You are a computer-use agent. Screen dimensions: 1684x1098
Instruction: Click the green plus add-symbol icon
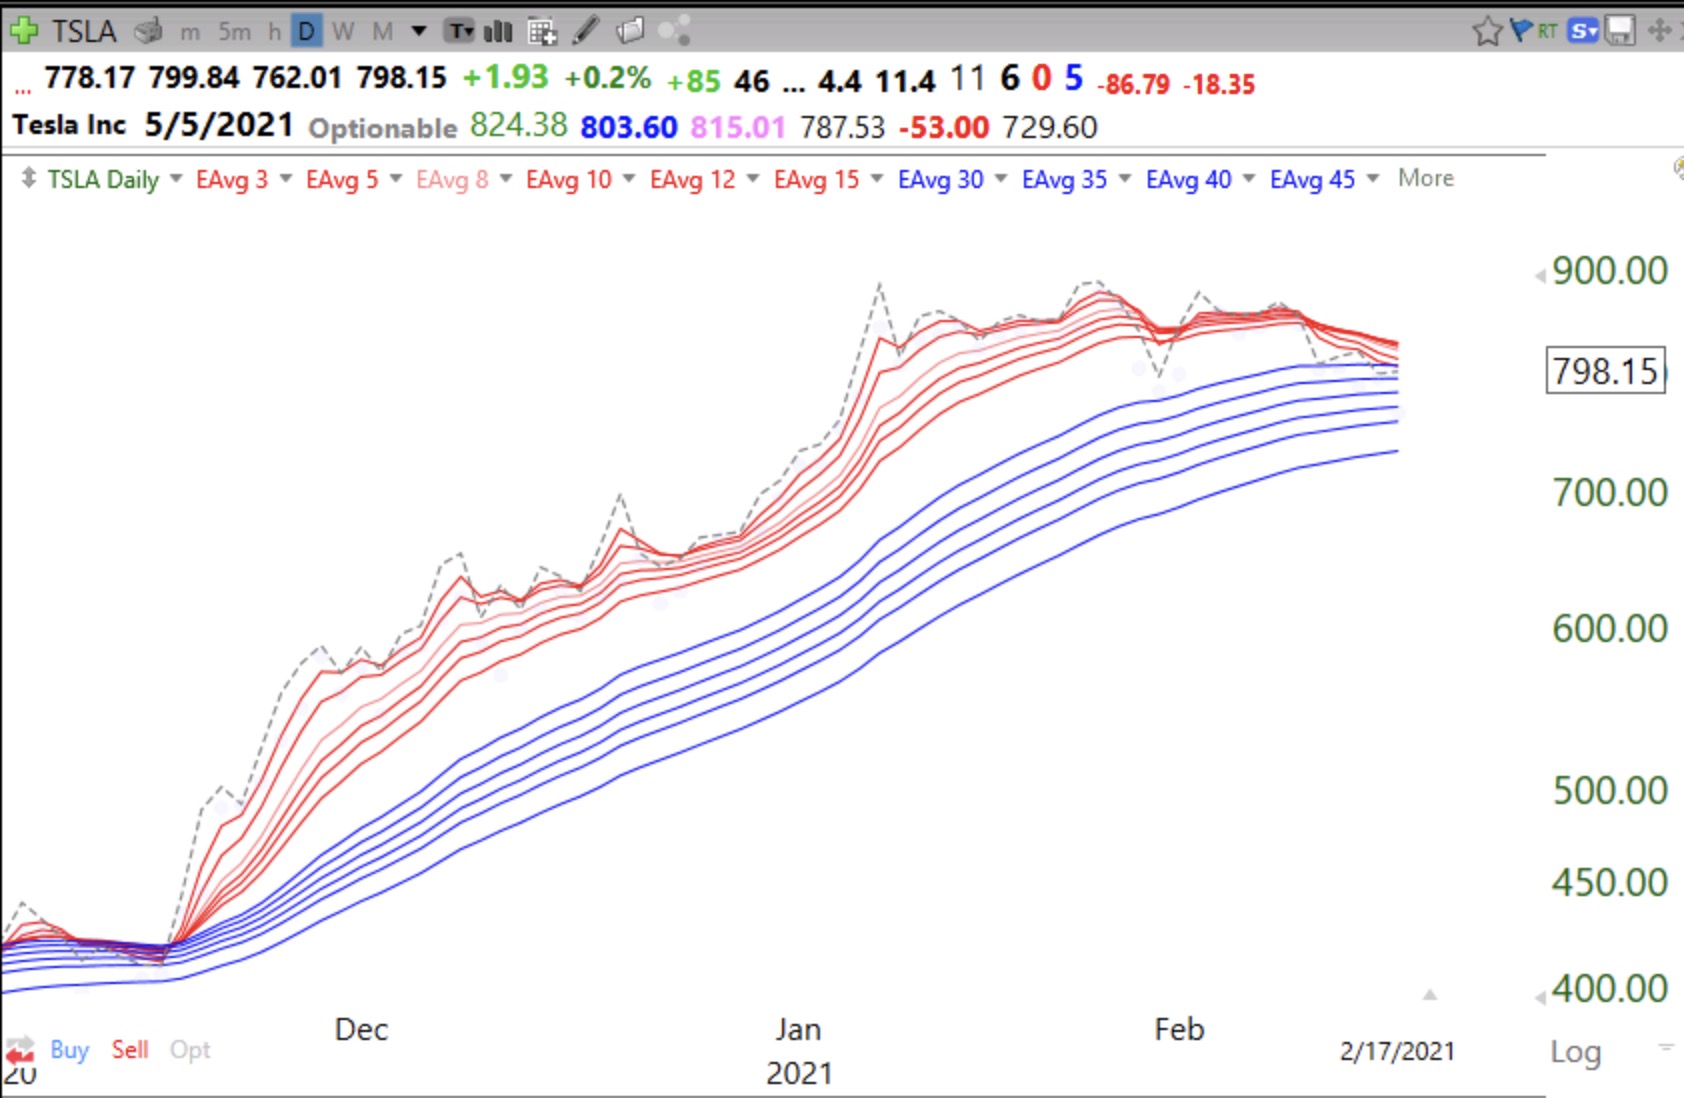click(x=22, y=31)
